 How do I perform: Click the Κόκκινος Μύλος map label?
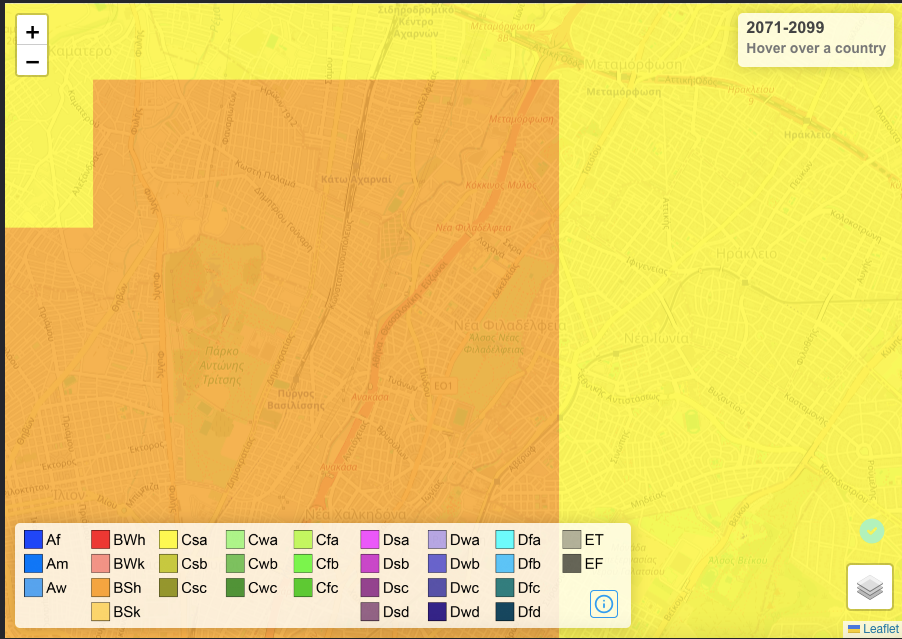tap(500, 185)
